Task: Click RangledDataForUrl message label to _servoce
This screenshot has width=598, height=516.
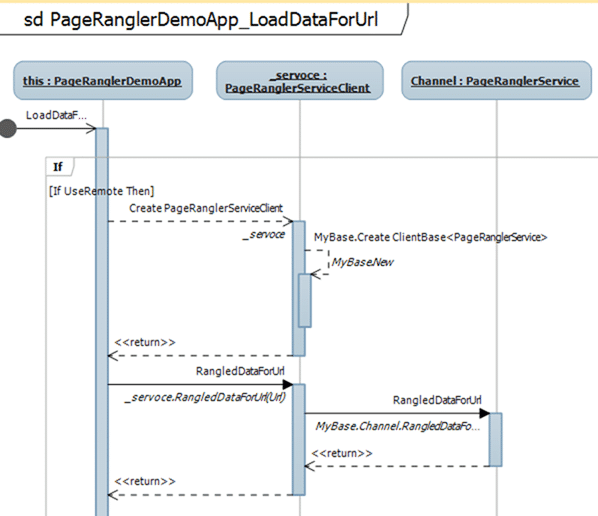Action: [240, 371]
